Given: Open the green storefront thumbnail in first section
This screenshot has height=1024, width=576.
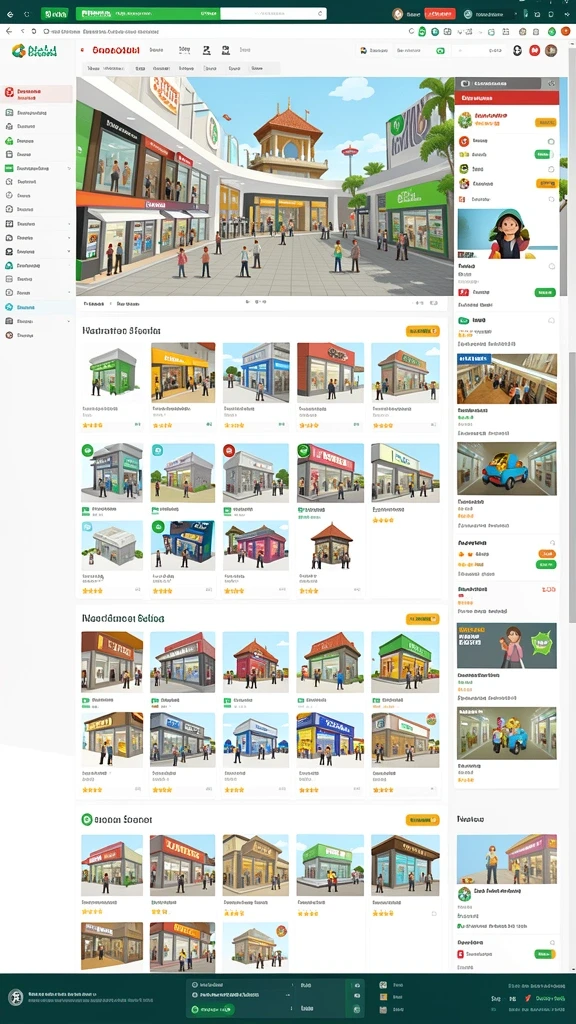Looking at the screenshot, I should click(112, 372).
